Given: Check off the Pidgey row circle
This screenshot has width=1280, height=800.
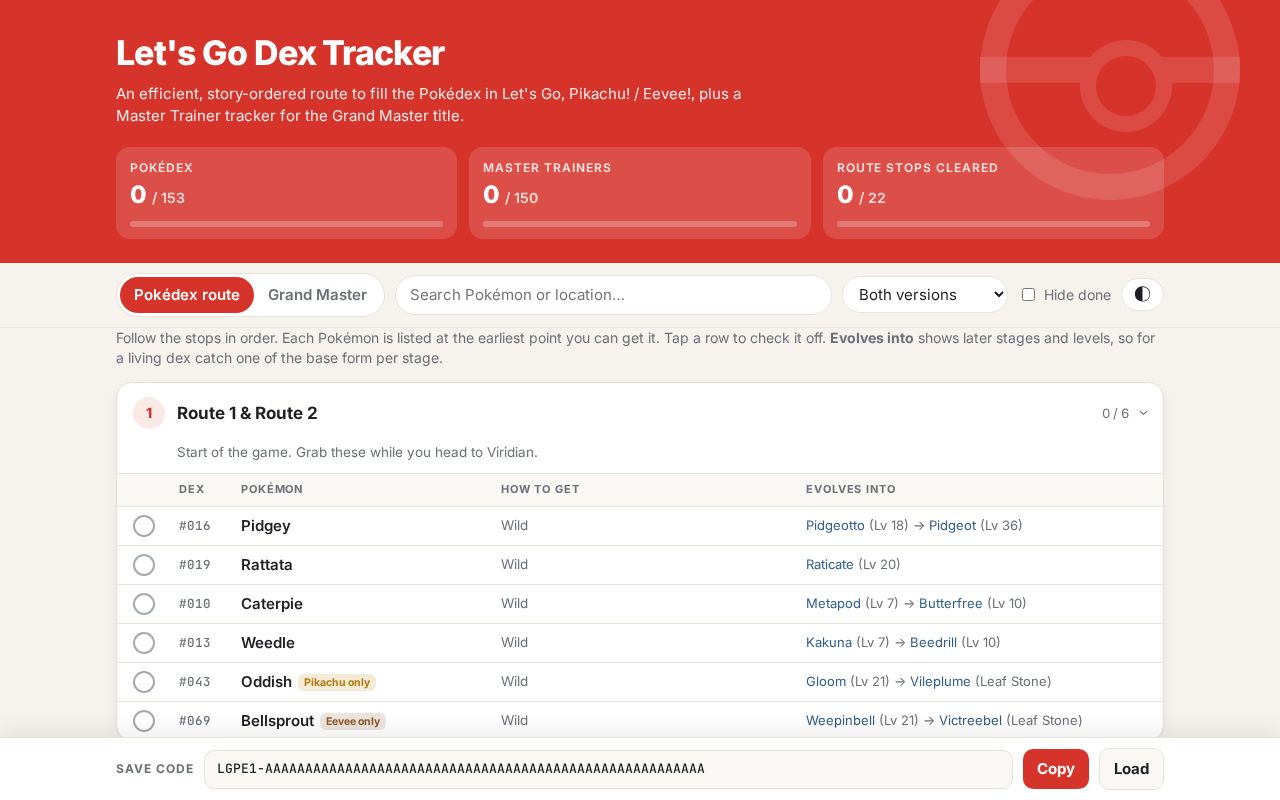Looking at the screenshot, I should (x=144, y=526).
